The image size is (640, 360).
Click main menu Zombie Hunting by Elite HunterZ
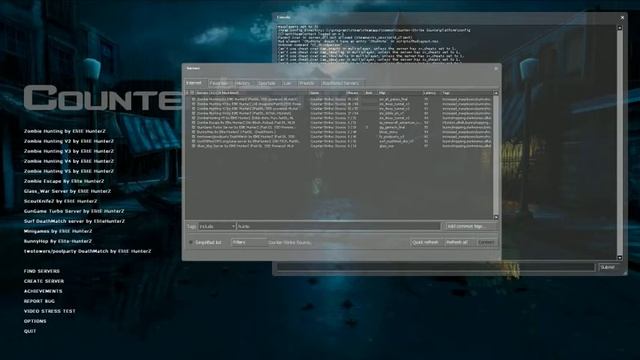[x=65, y=131]
